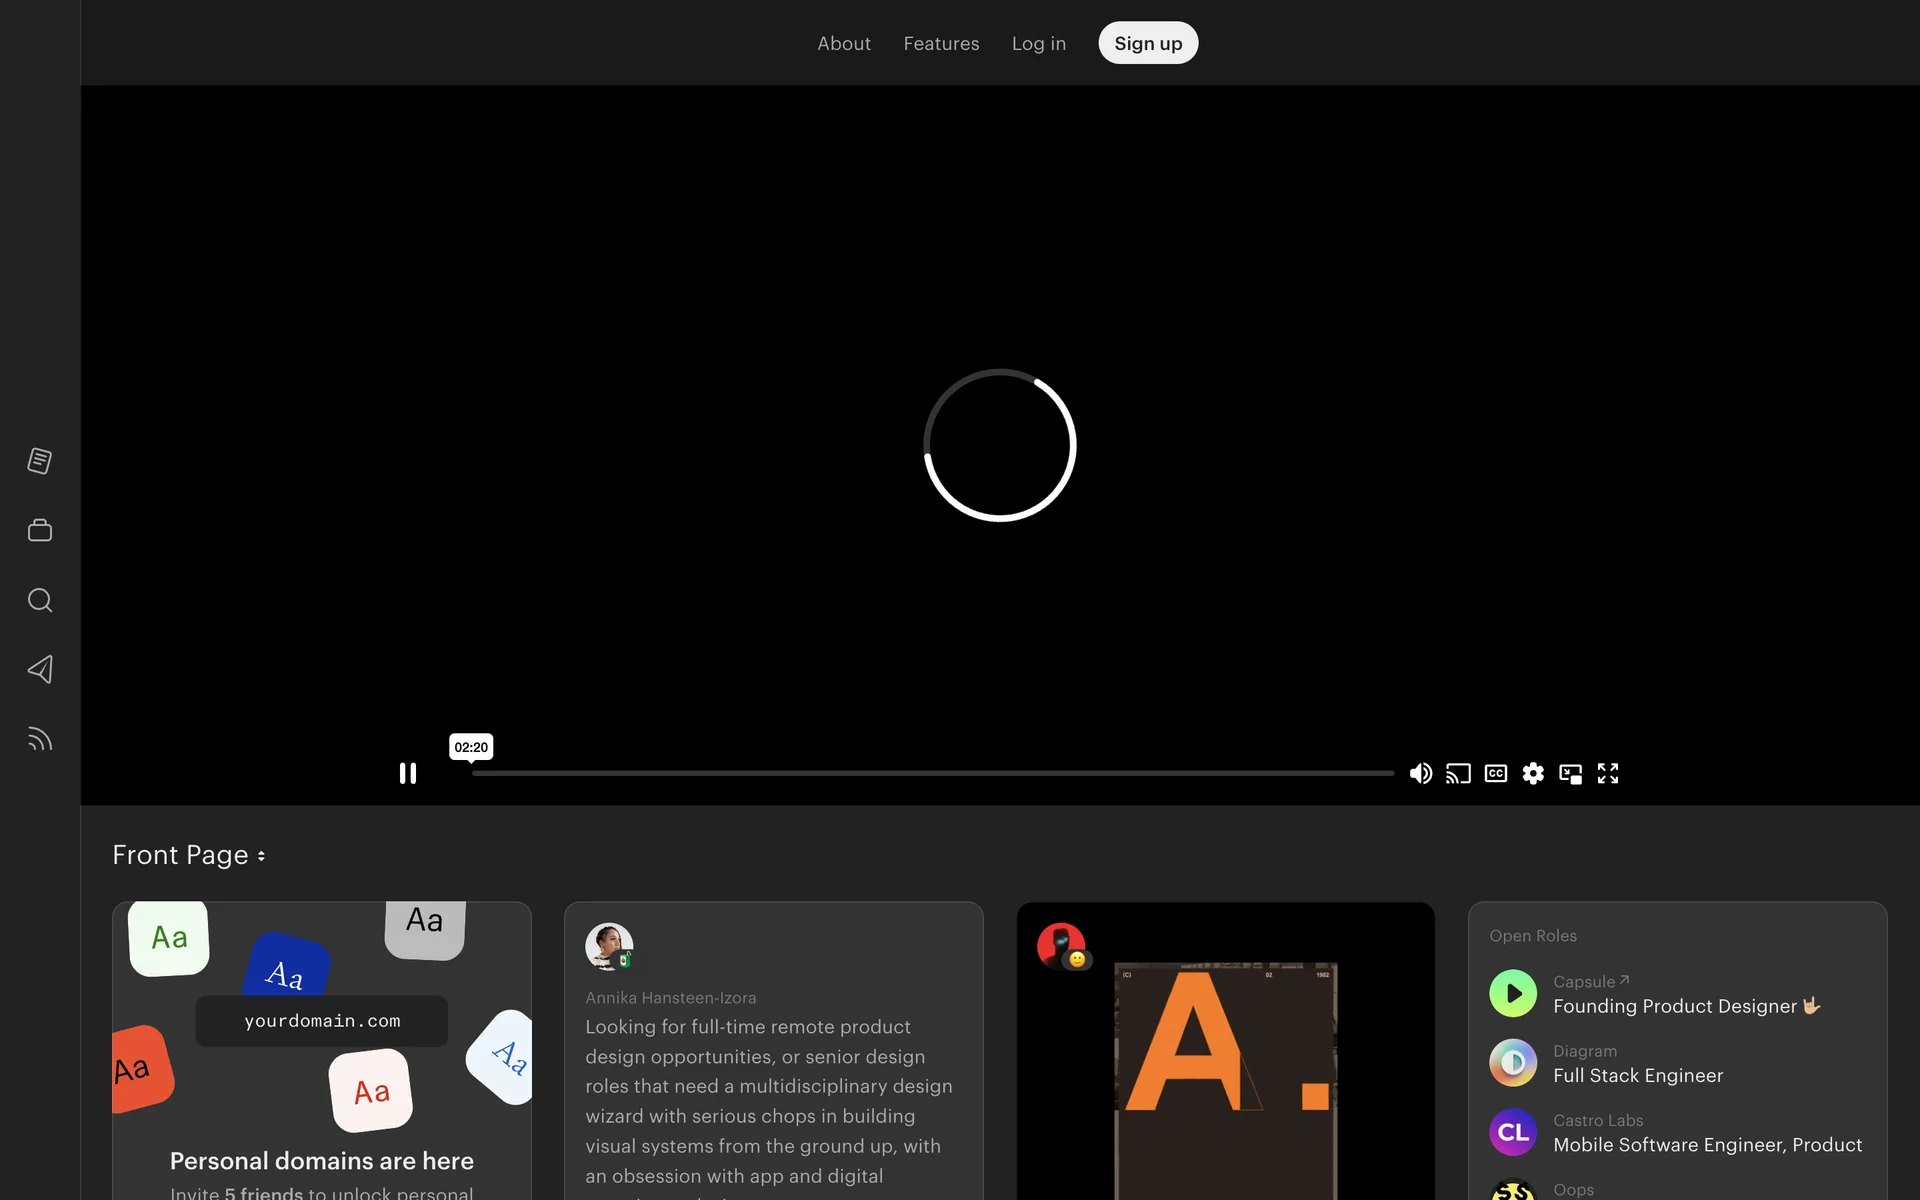
Task: Click the video progress bar
Action: [x=932, y=773]
